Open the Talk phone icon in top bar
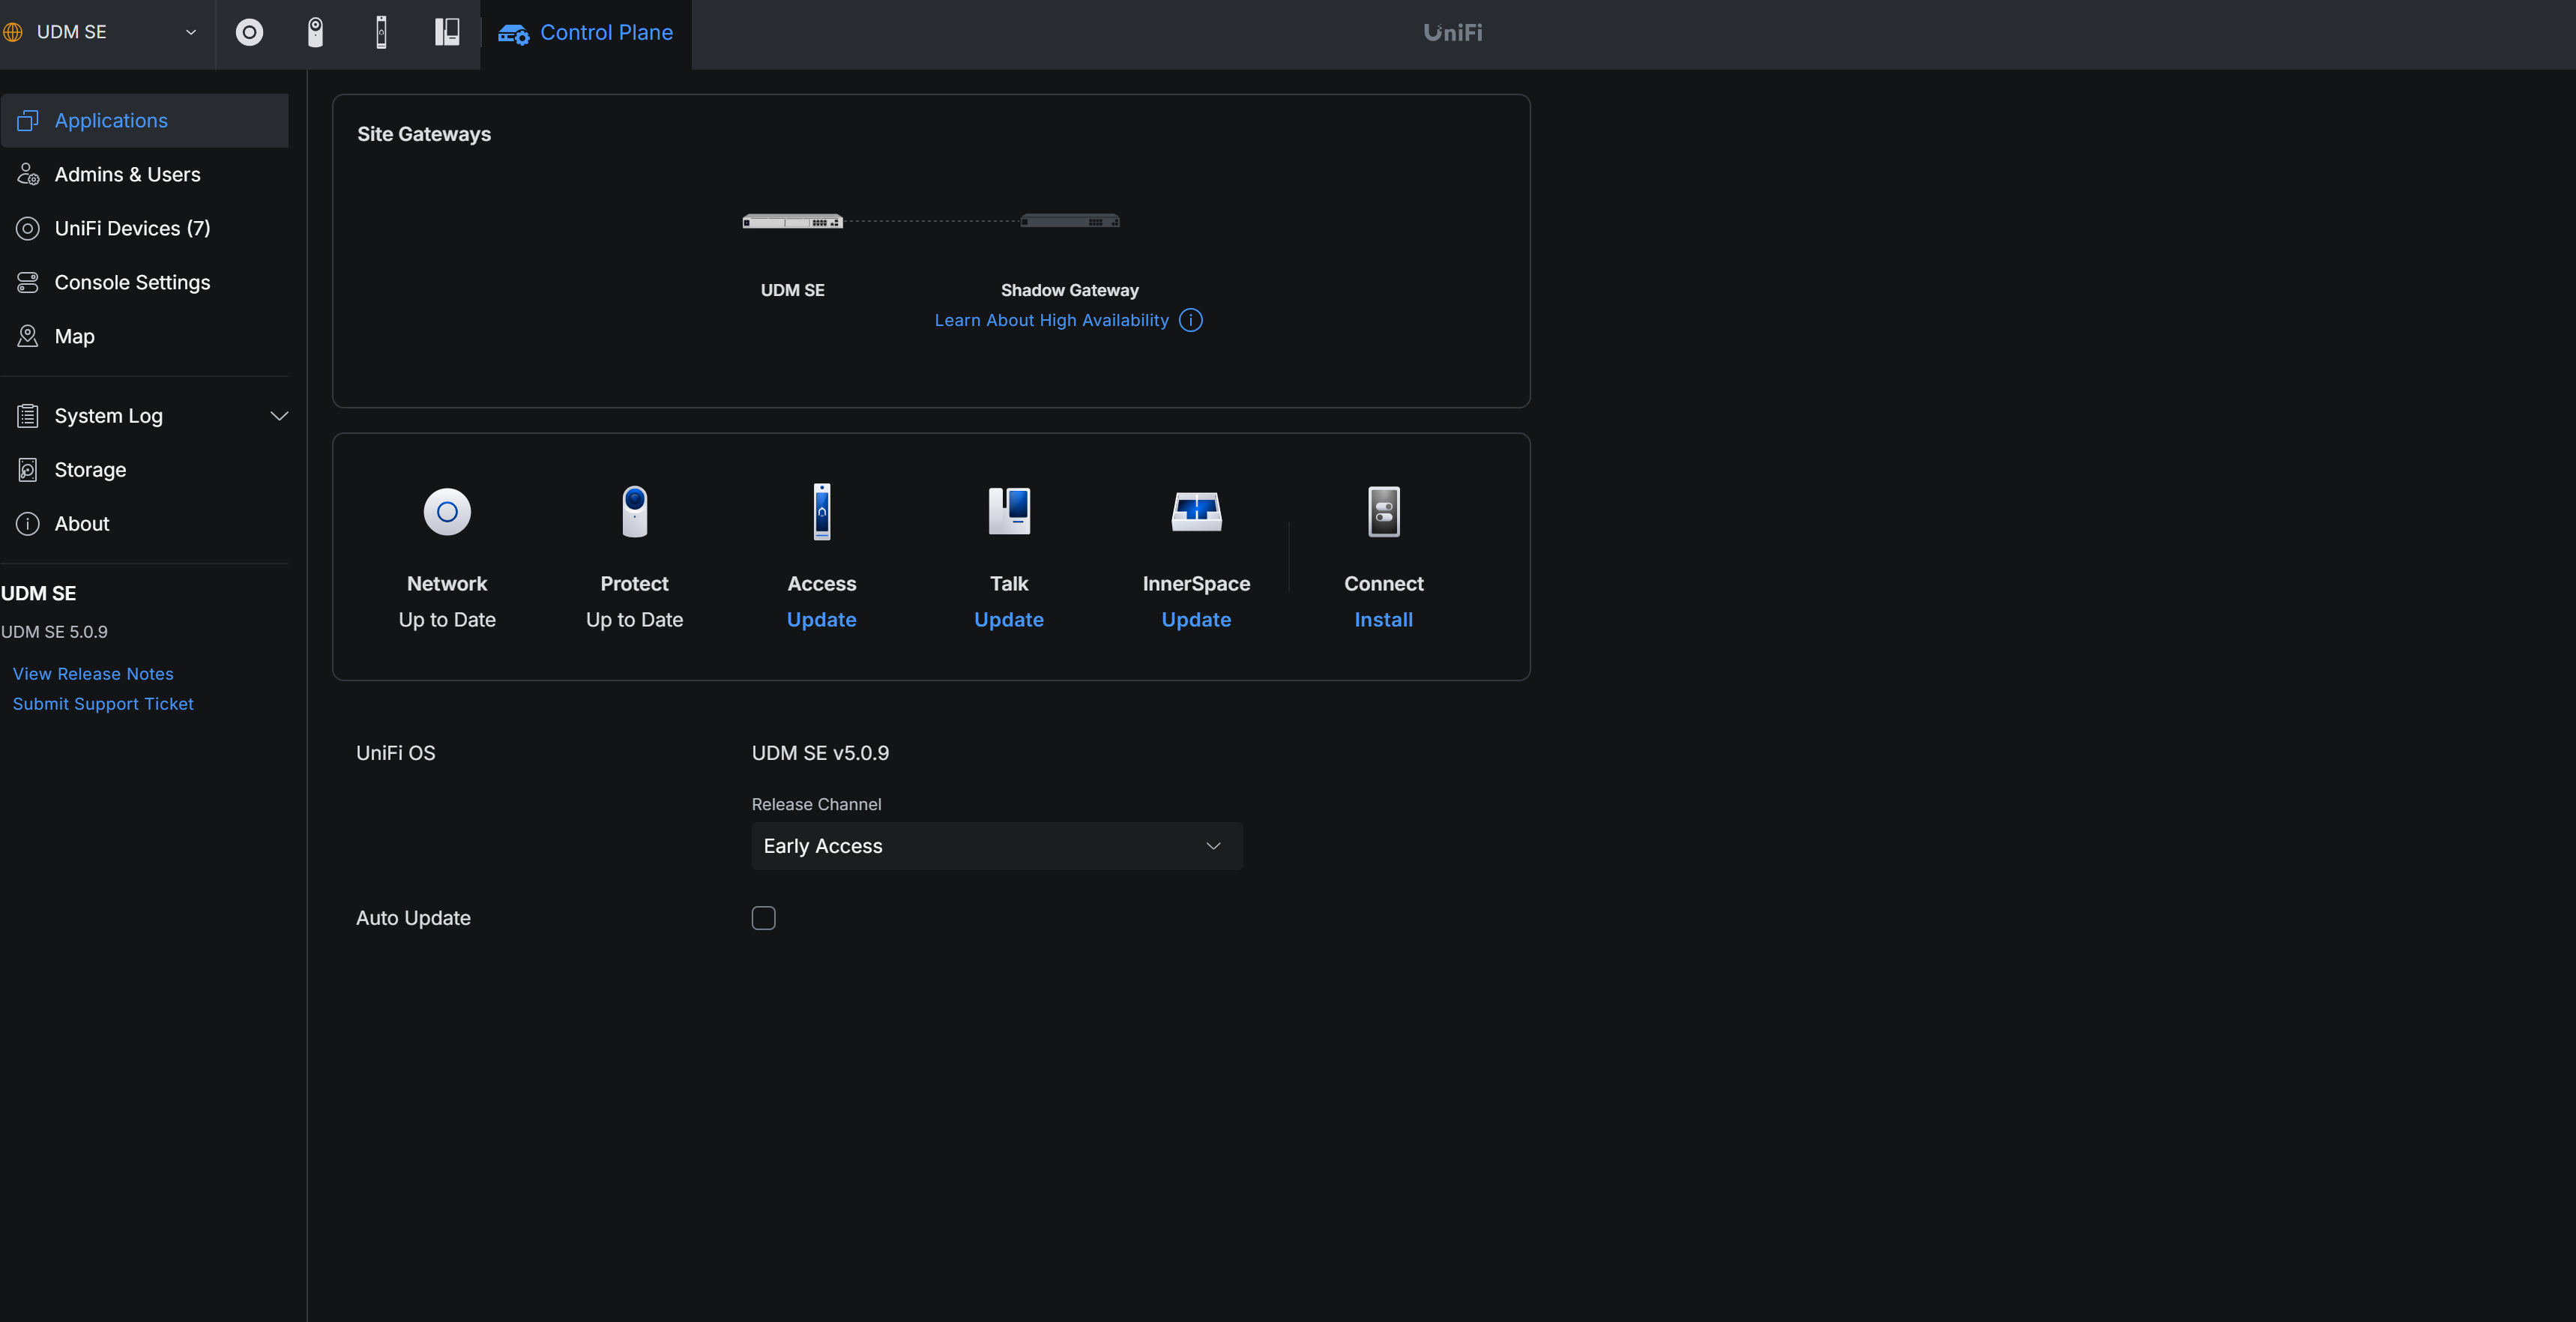 447,32
